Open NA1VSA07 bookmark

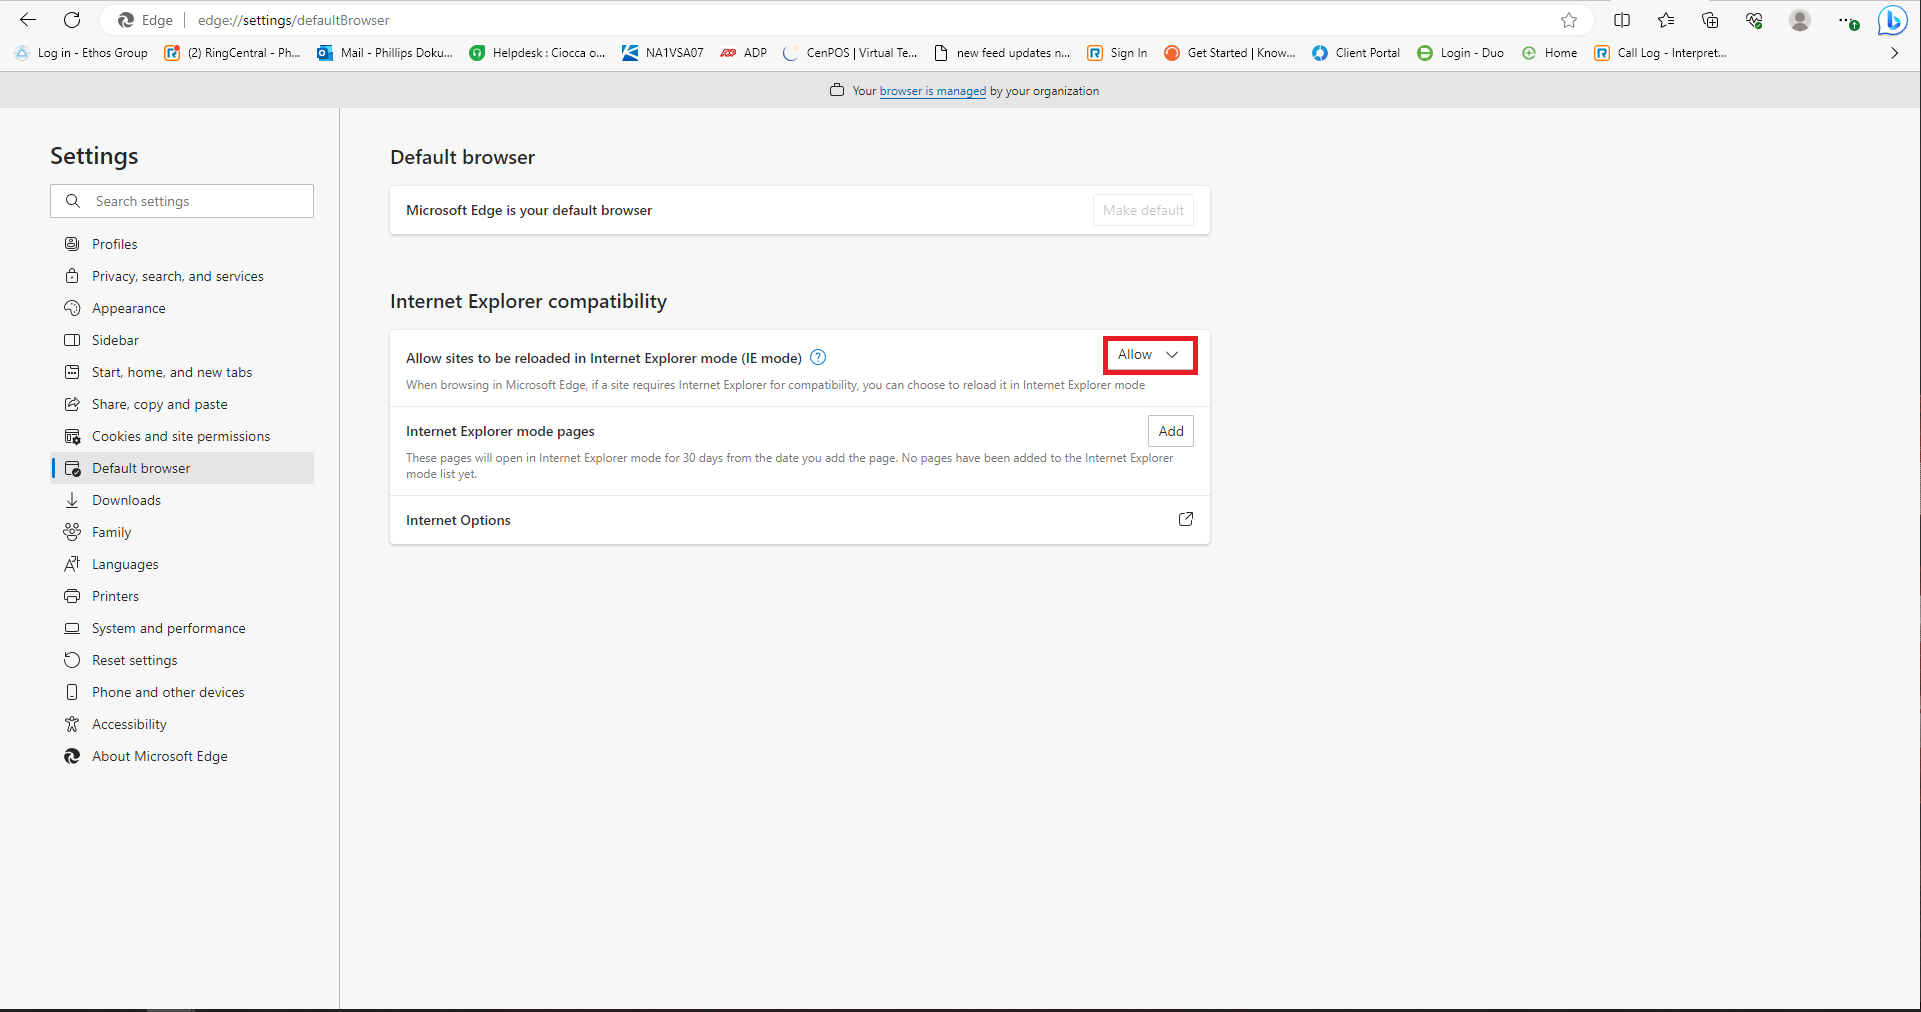click(x=662, y=53)
